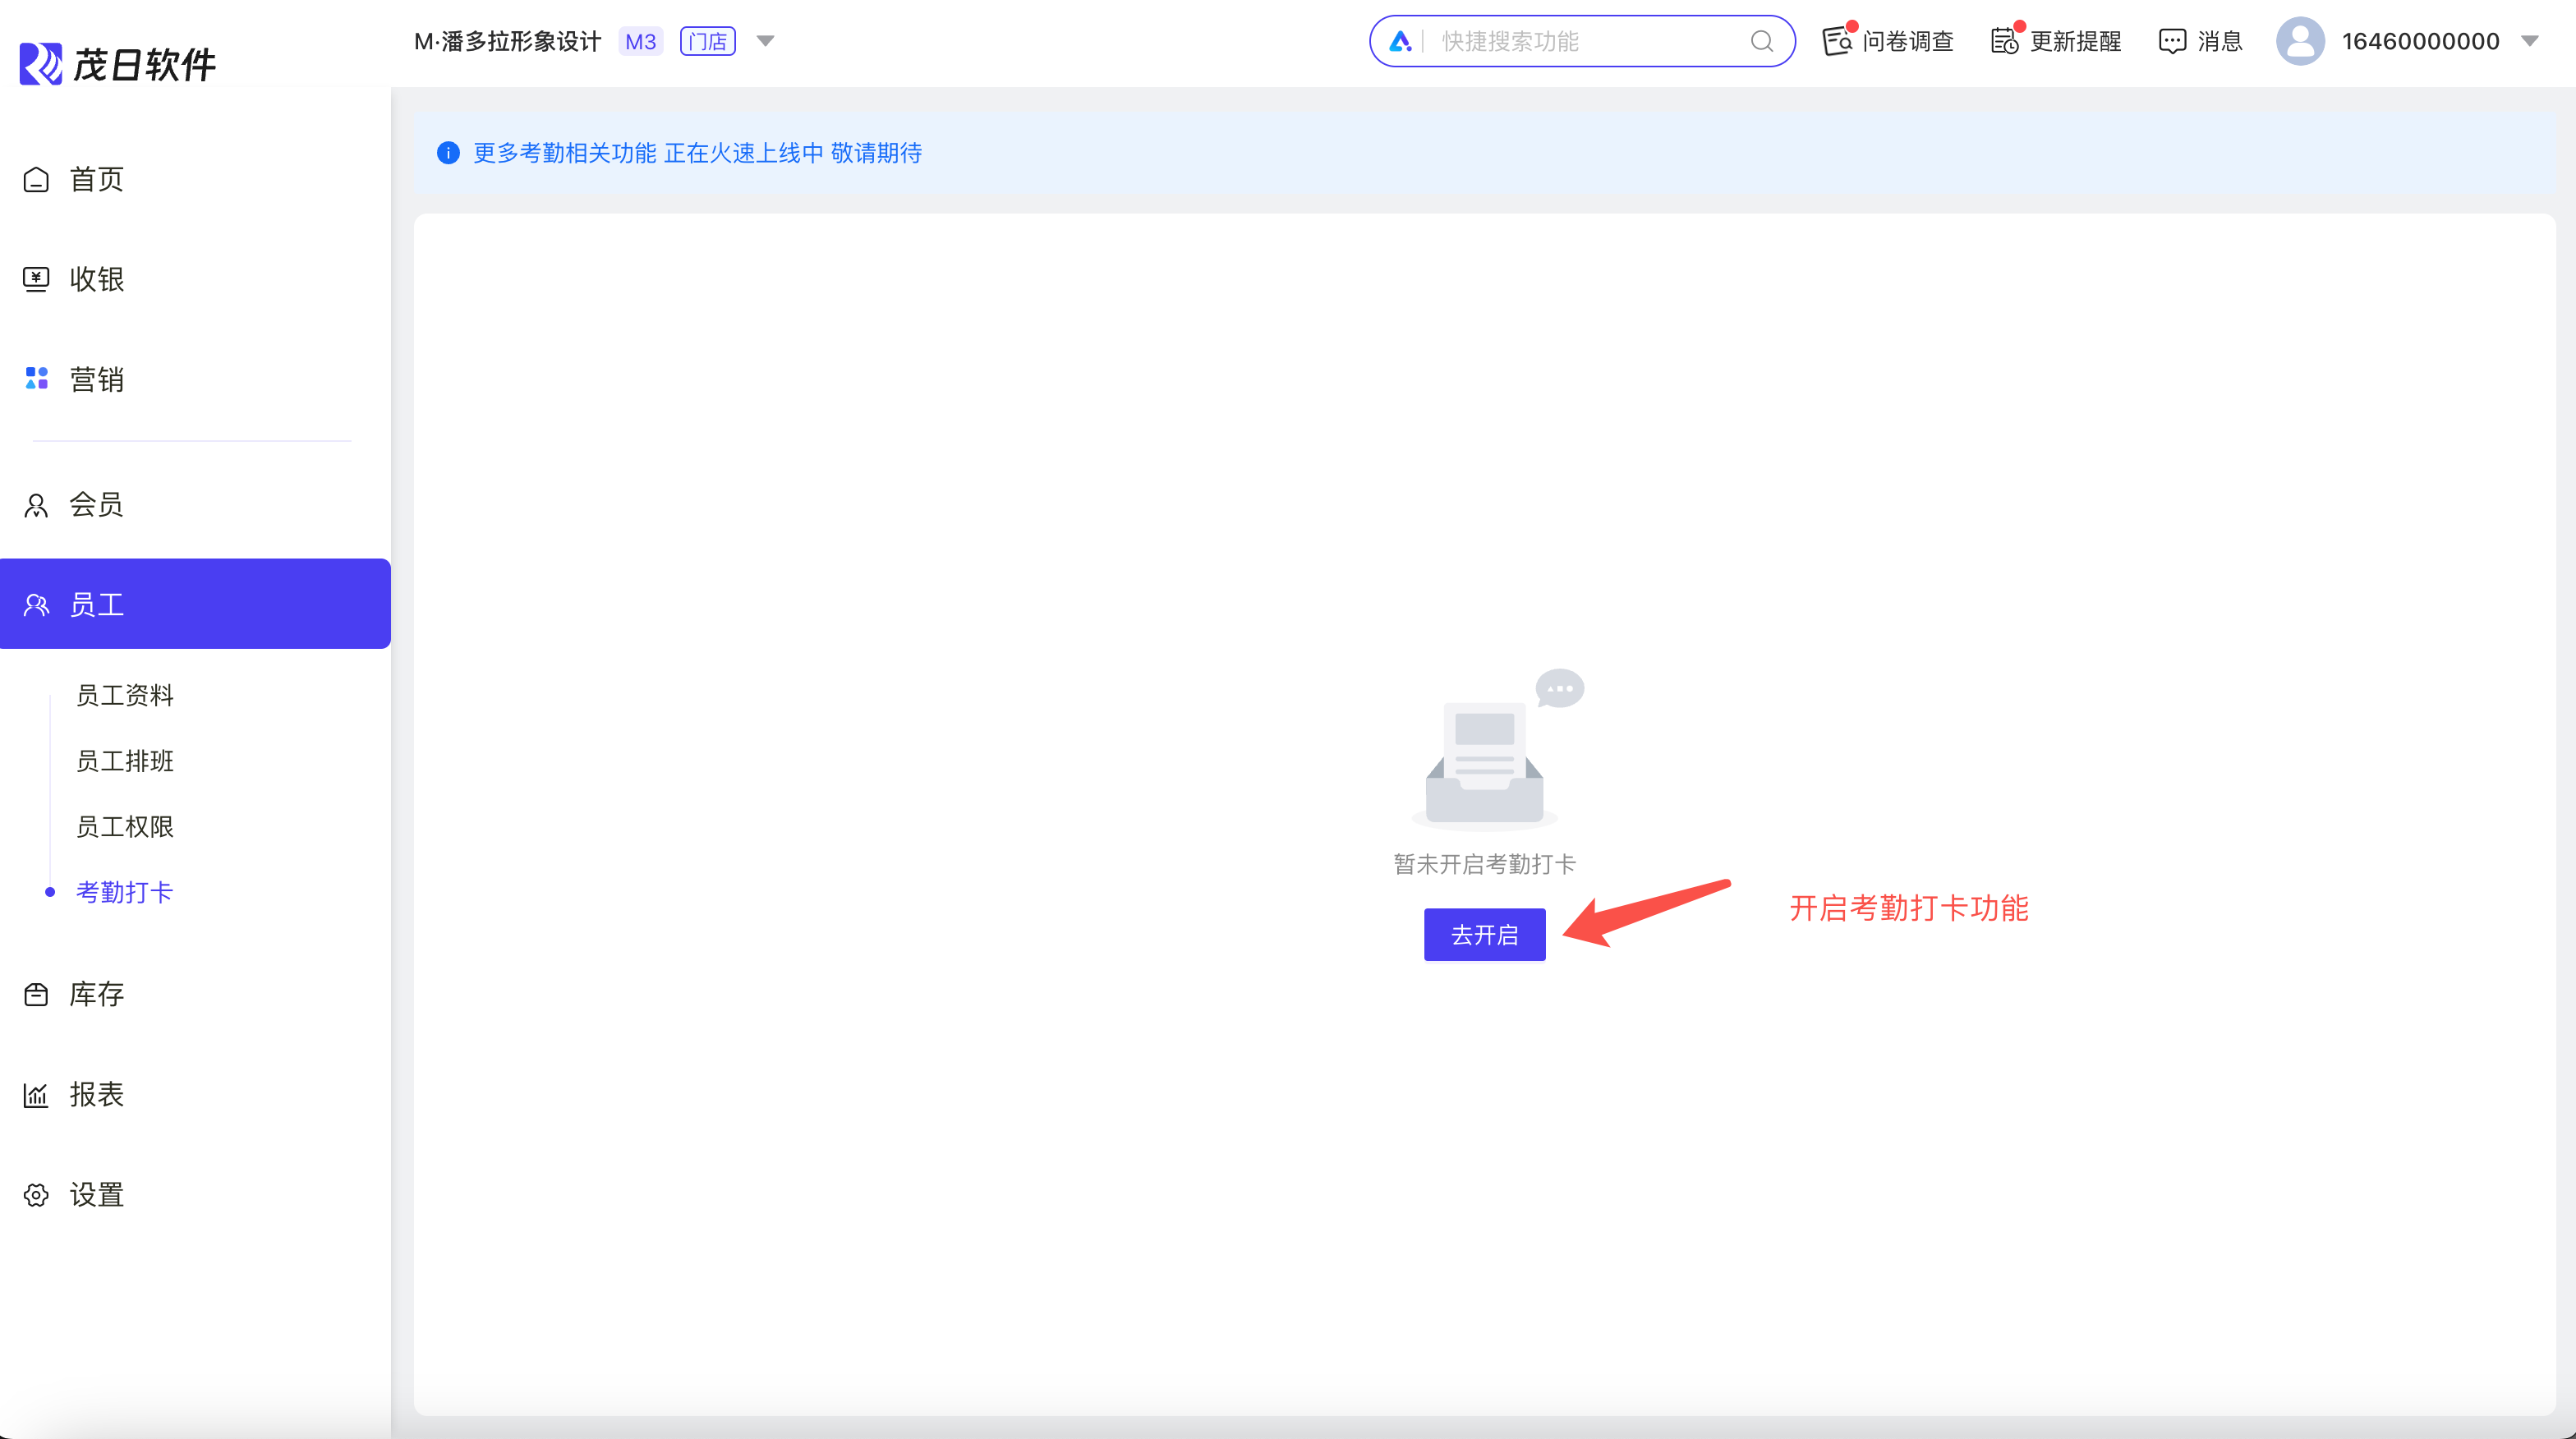Open the 设置 gear icon
Viewport: 2576px width, 1439px height.
(36, 1195)
